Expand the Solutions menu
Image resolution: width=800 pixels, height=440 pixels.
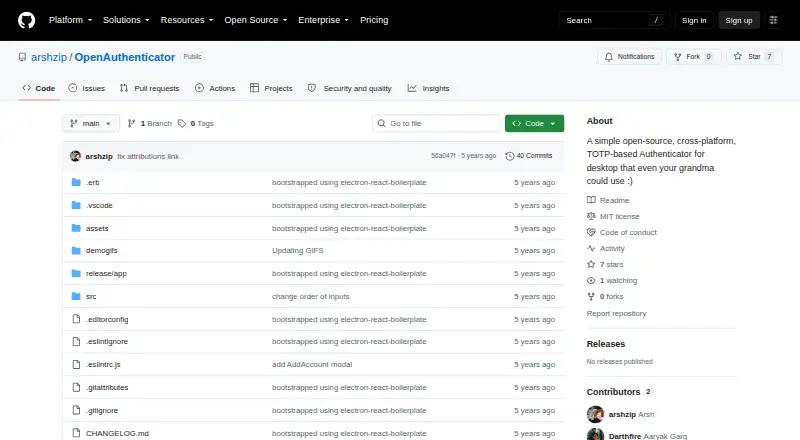tap(126, 20)
